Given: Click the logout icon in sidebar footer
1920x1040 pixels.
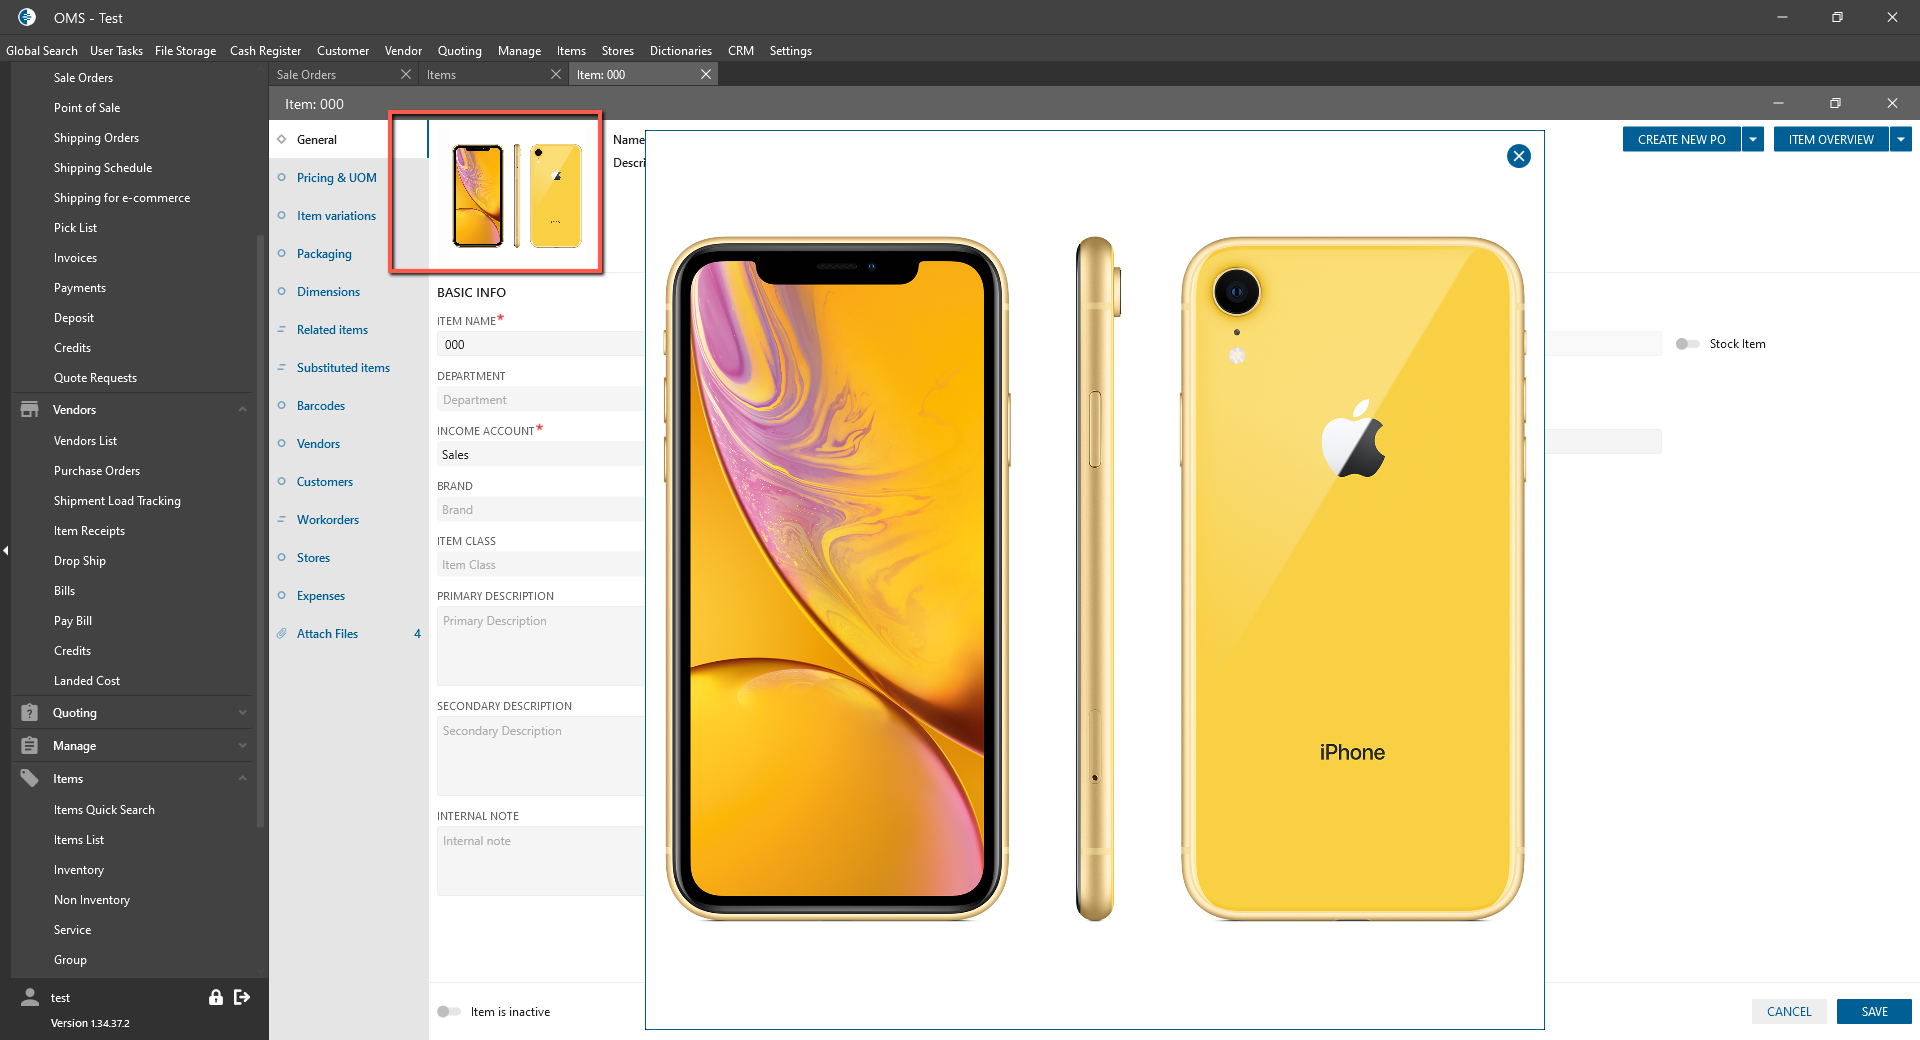Looking at the screenshot, I should coord(242,997).
